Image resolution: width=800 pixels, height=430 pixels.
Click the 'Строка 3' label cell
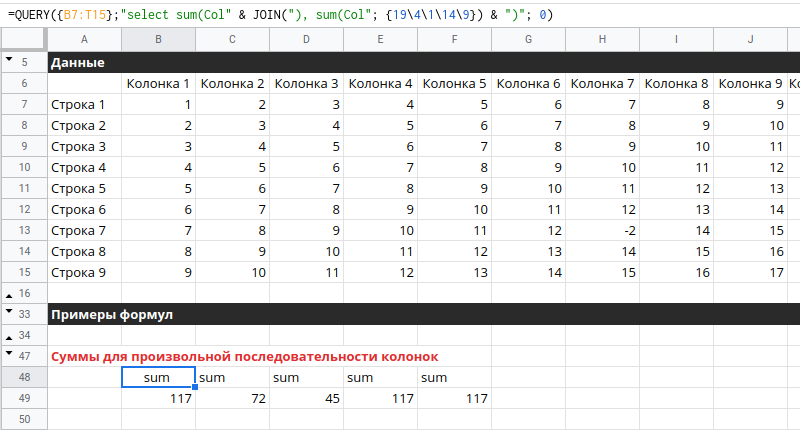coord(84,146)
